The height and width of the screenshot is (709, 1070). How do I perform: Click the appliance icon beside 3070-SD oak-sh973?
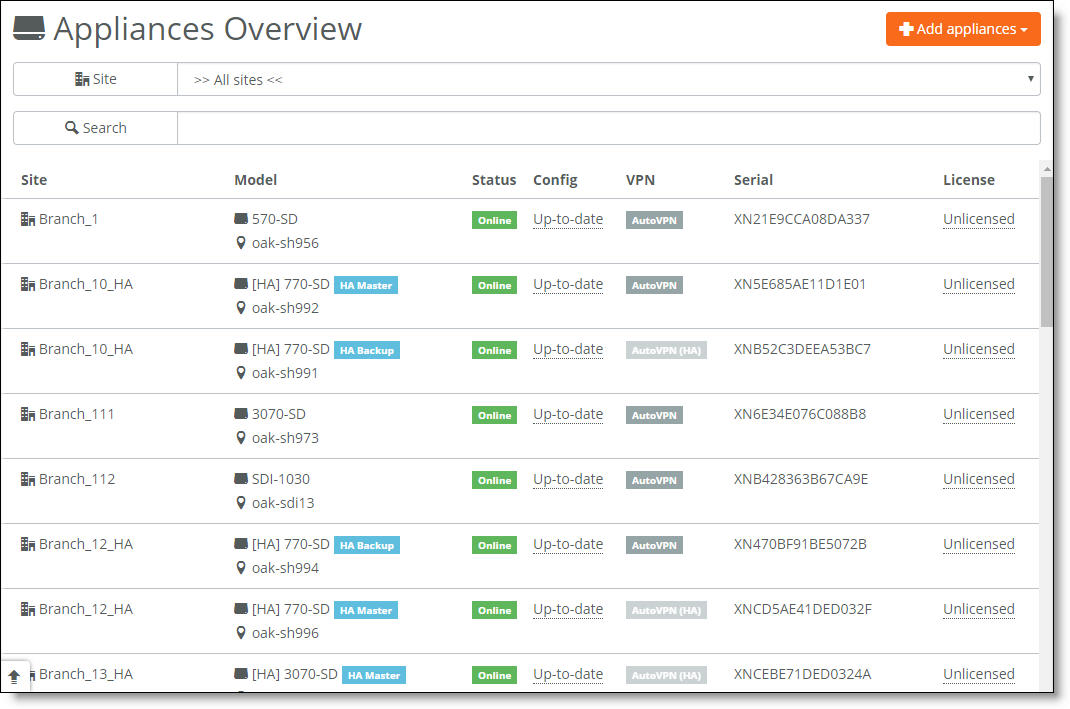pos(241,414)
